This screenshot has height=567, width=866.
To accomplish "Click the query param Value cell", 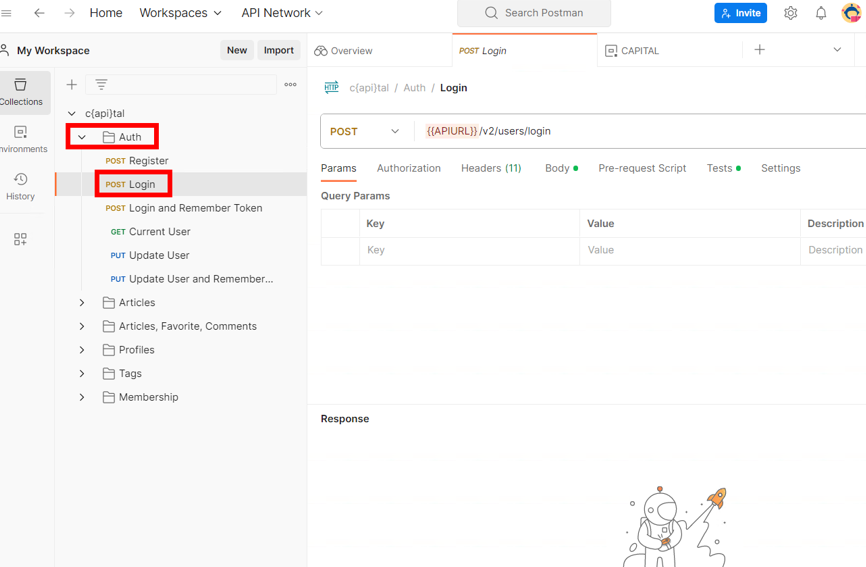I will click(690, 250).
